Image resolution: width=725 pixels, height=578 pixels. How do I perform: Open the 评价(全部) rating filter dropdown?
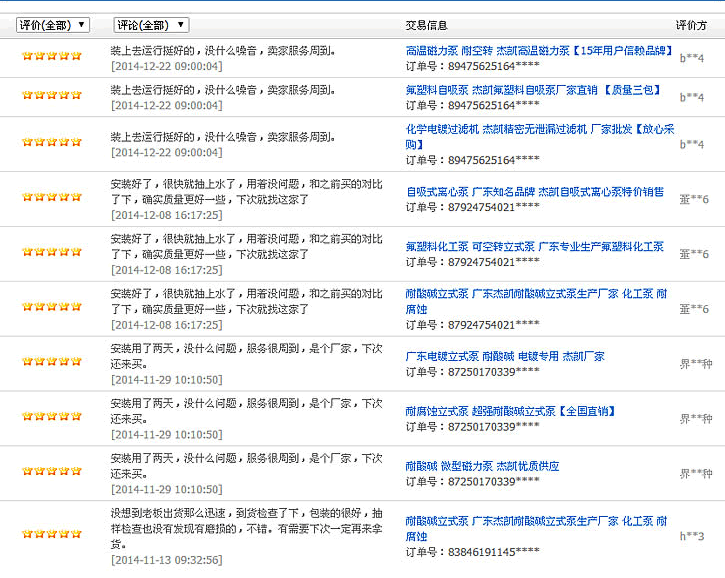click(53, 25)
